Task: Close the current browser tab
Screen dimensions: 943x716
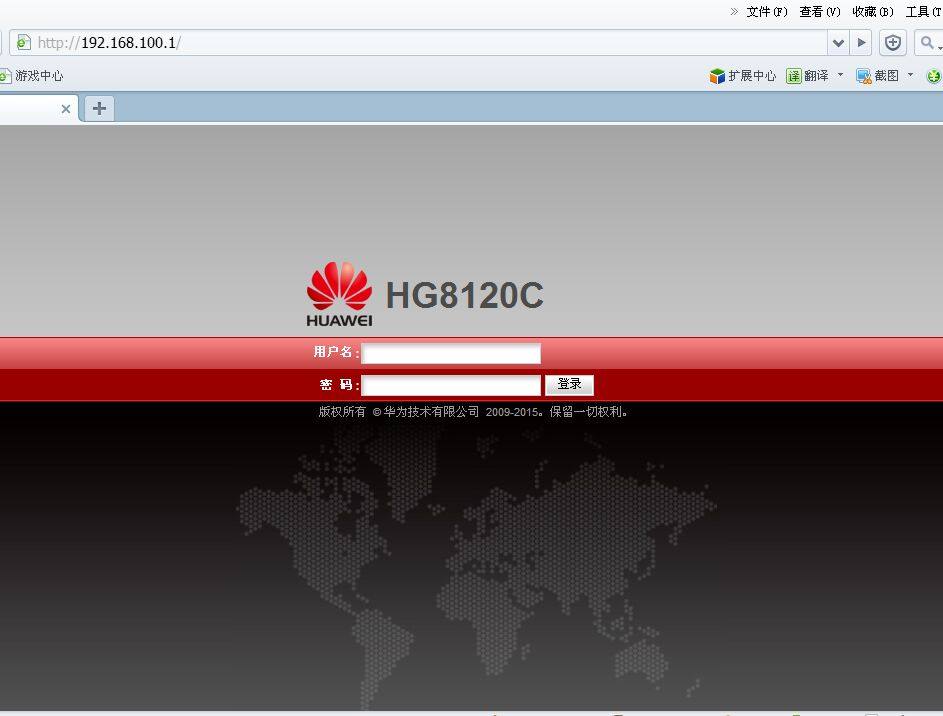Action: [66, 109]
